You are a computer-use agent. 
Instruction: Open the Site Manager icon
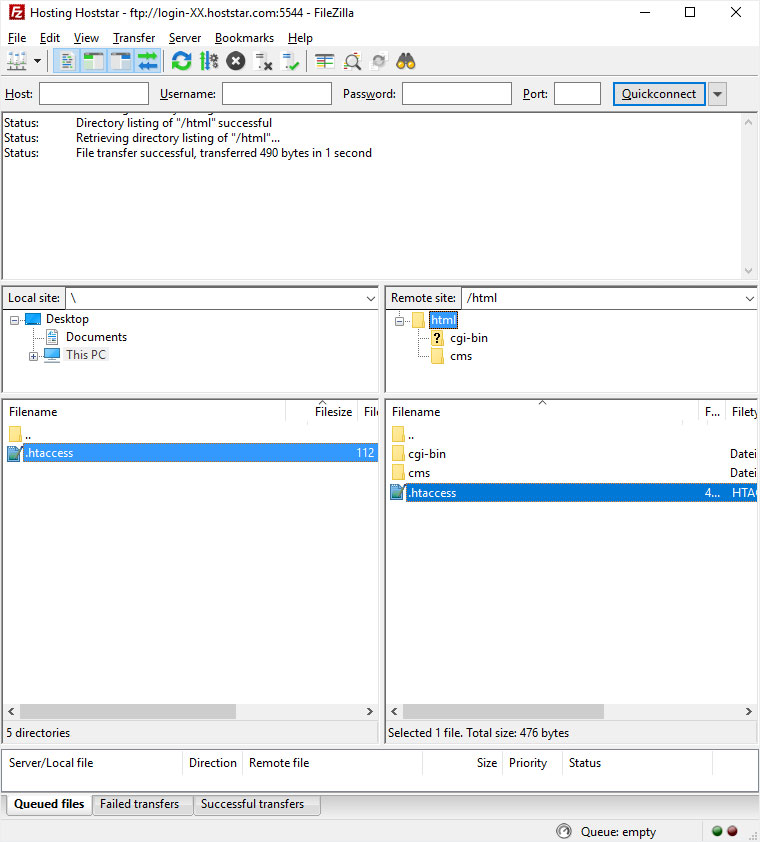pos(17,61)
